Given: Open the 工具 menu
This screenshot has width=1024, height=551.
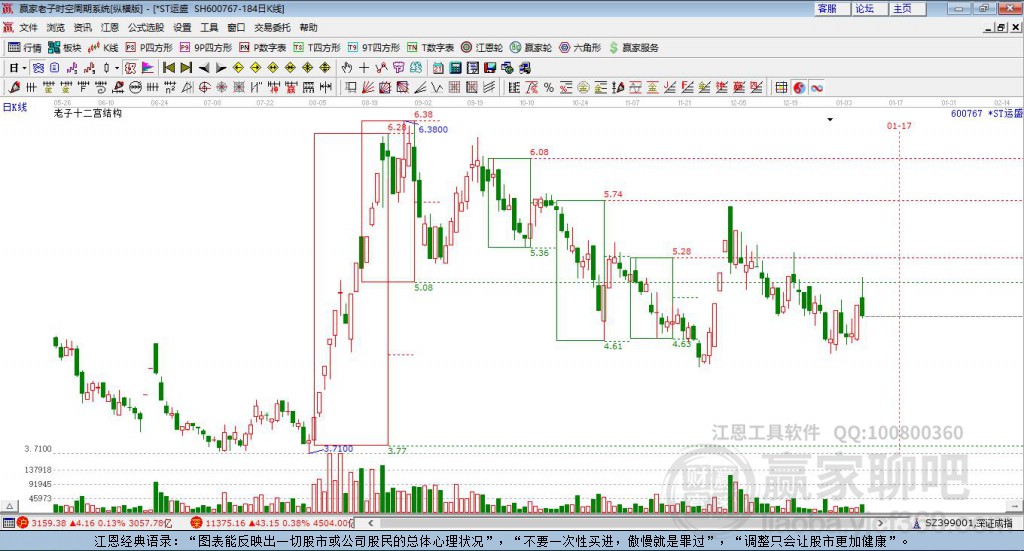Looking at the screenshot, I should [x=209, y=27].
